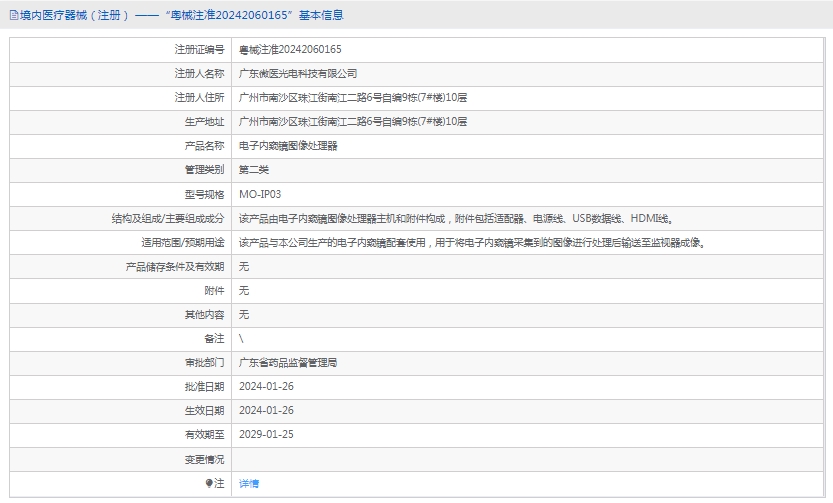The height and width of the screenshot is (503, 833).
Task: Click the bullet icon beside 注 label
Action: click(209, 483)
